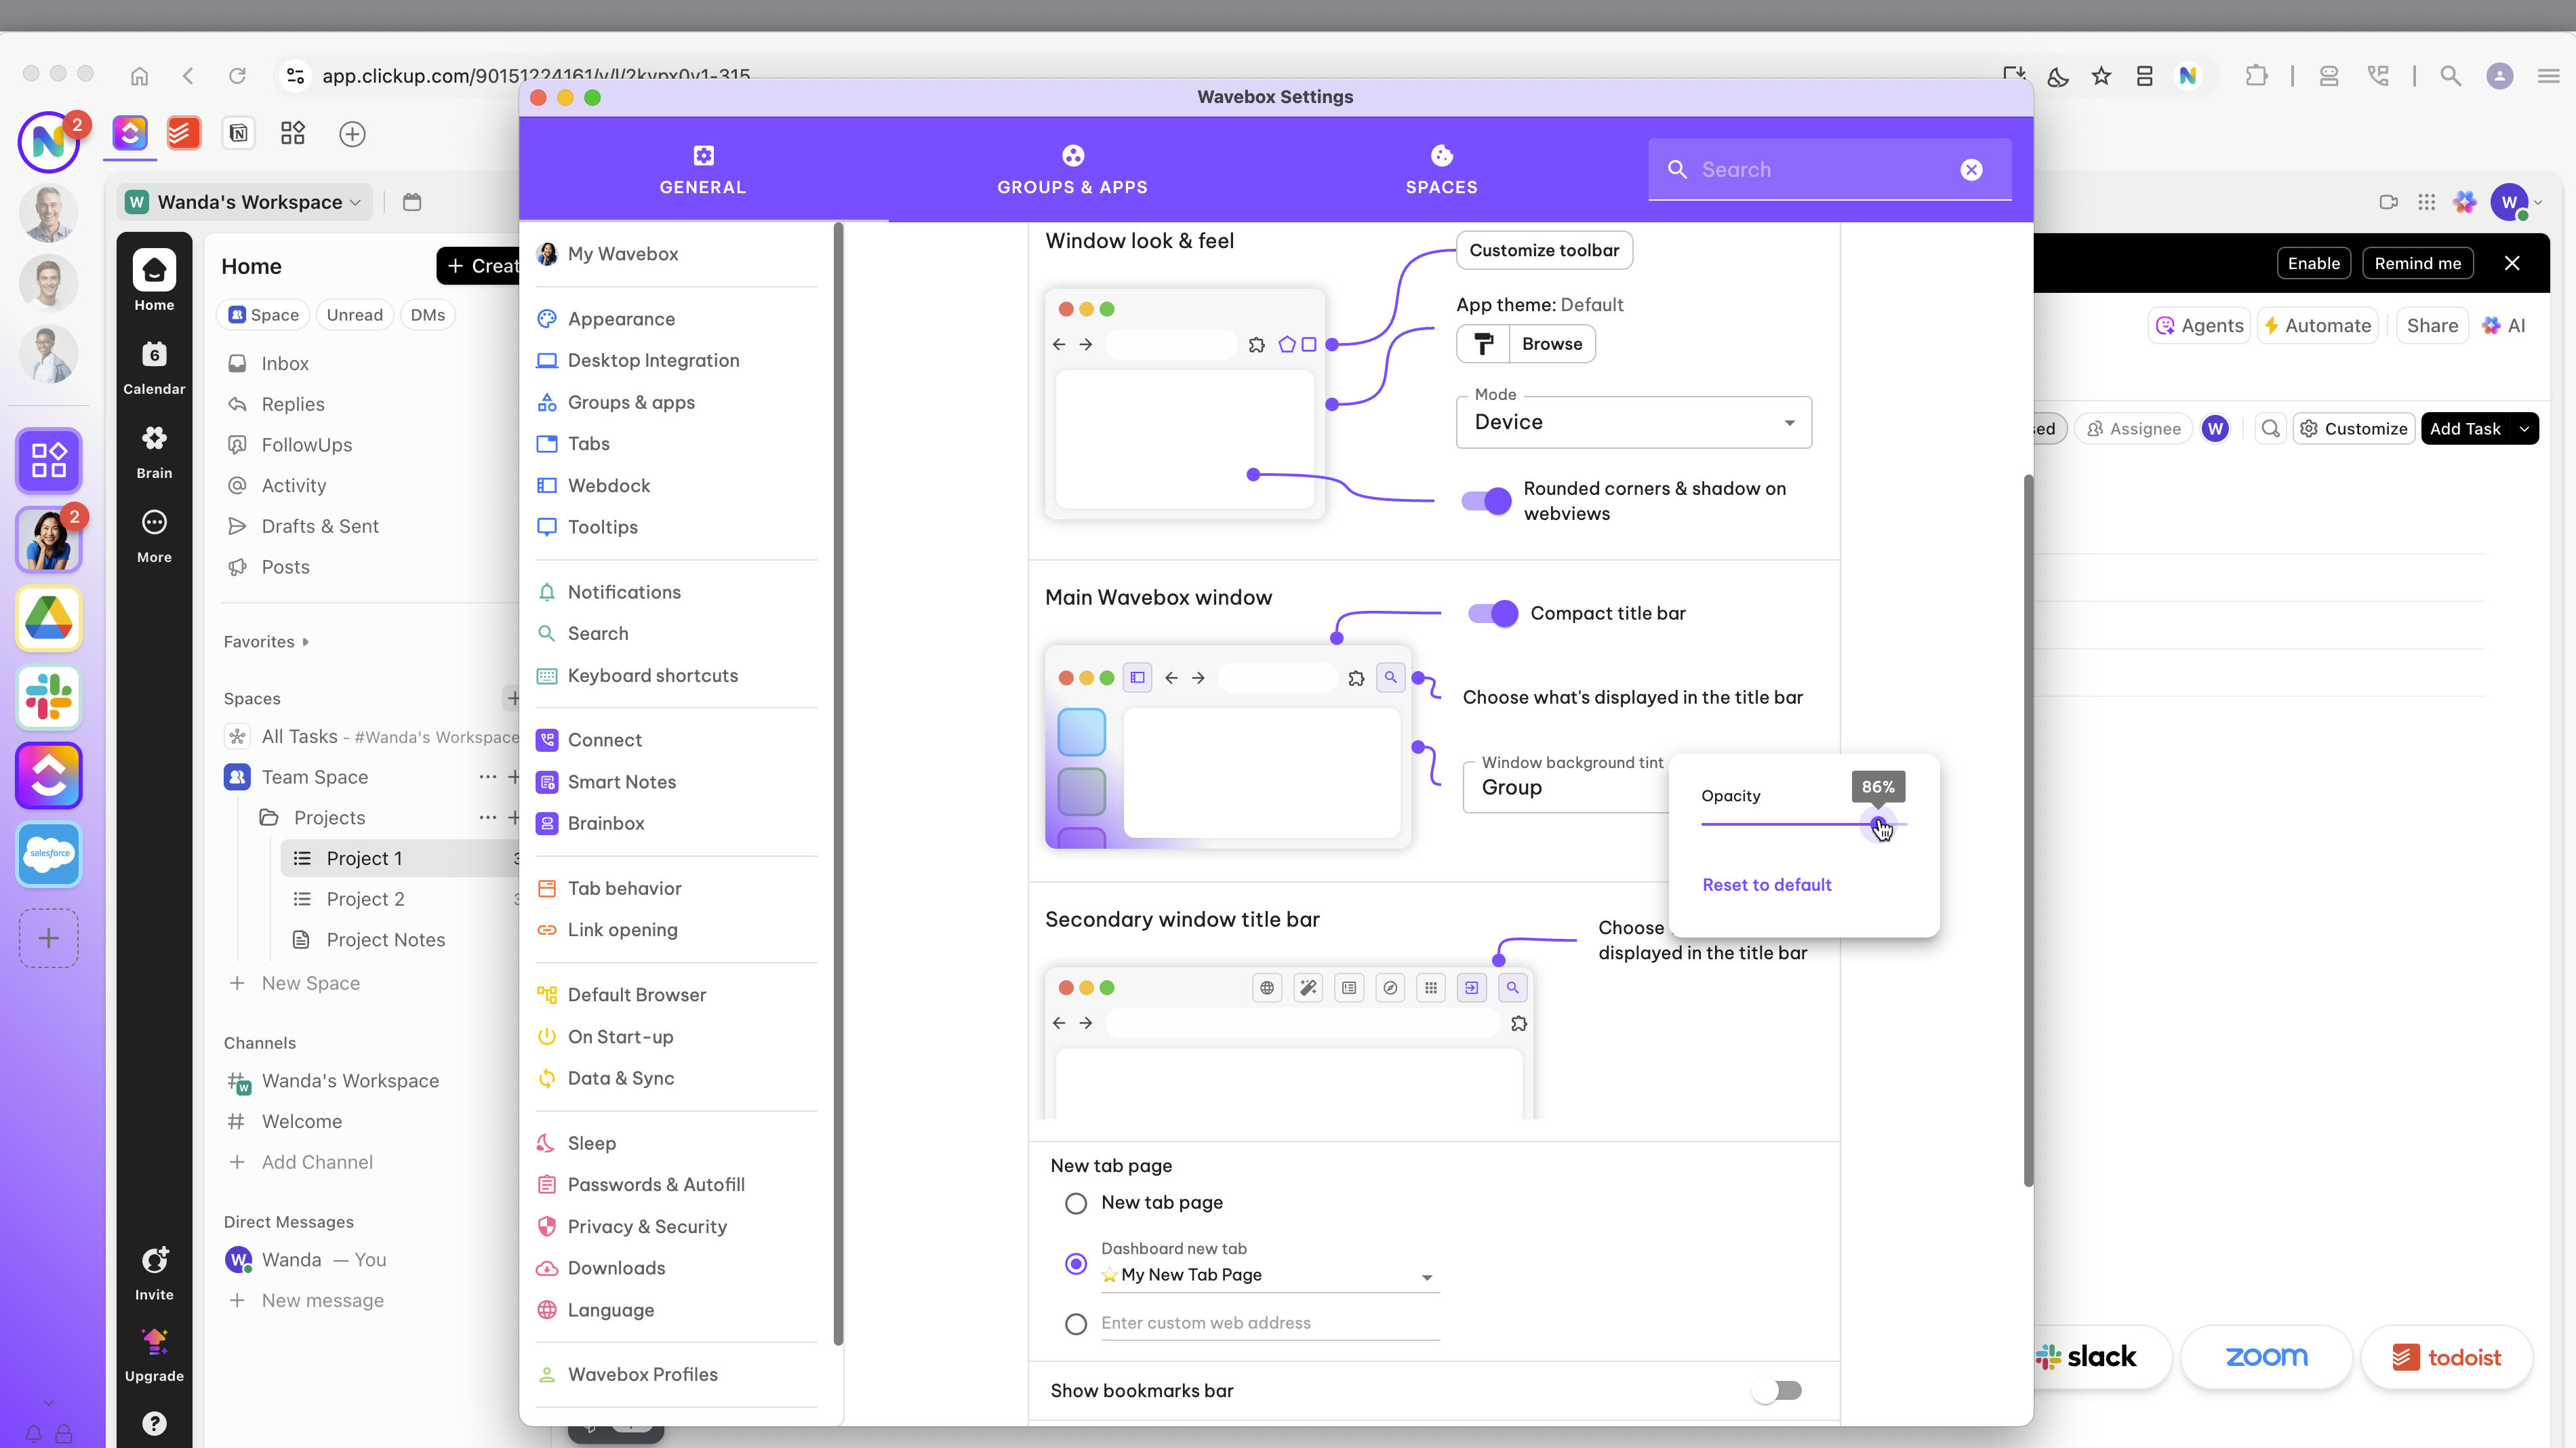Open ClickUp Calendar in dark sidebar
This screenshot has height=1448, width=2576.
[x=154, y=366]
